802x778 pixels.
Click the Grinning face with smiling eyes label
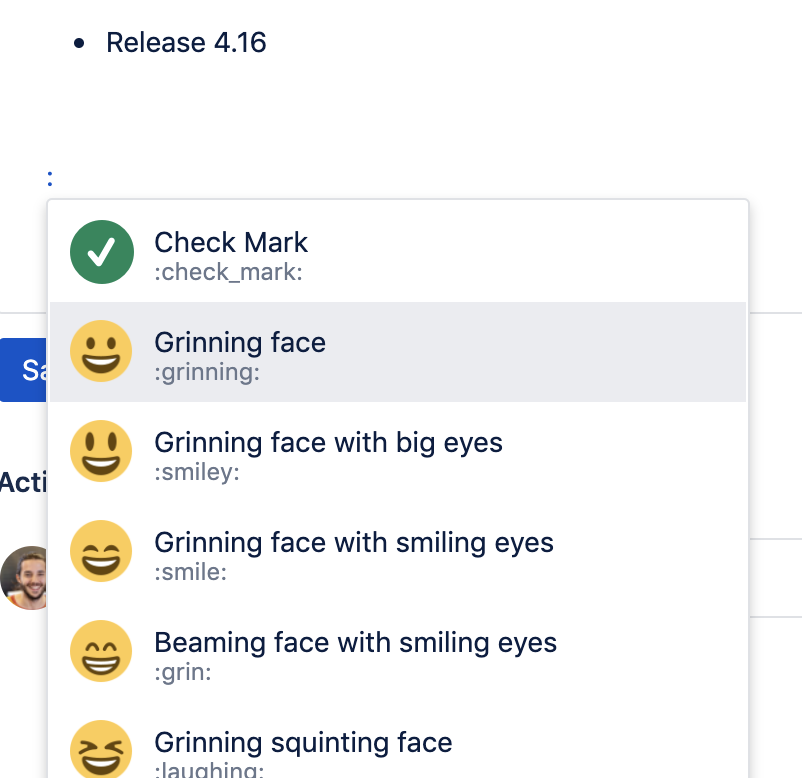coord(352,542)
